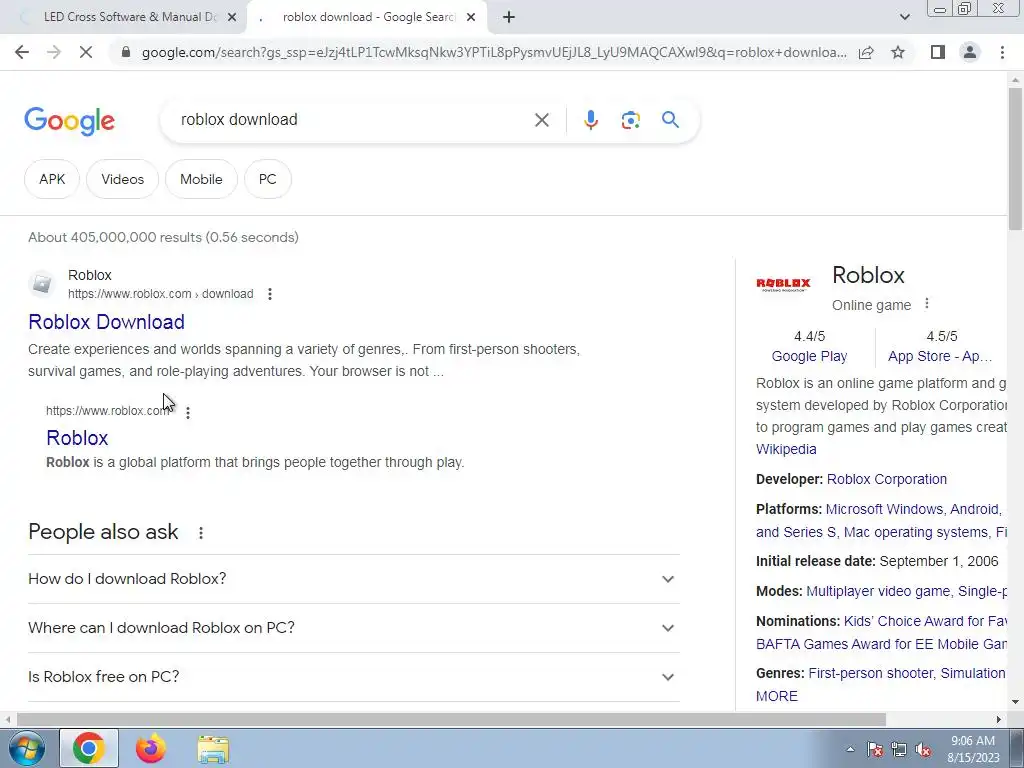This screenshot has width=1024, height=768.
Task: Filter results by Videos chip
Action: (x=122, y=179)
